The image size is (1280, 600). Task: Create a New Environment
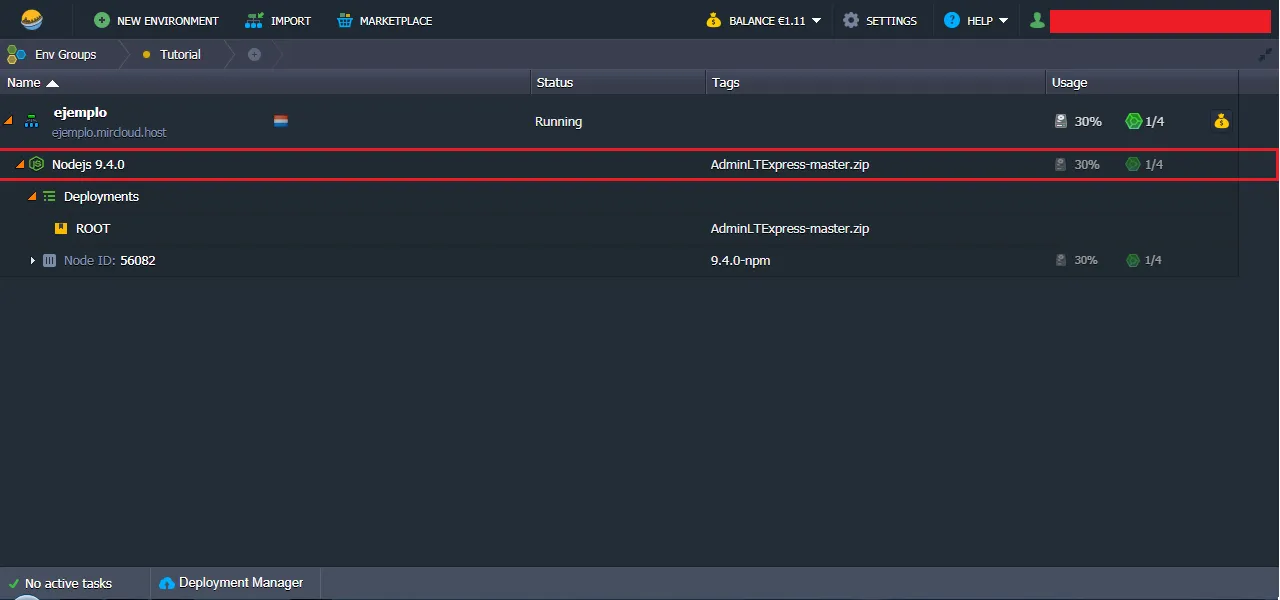click(x=156, y=20)
